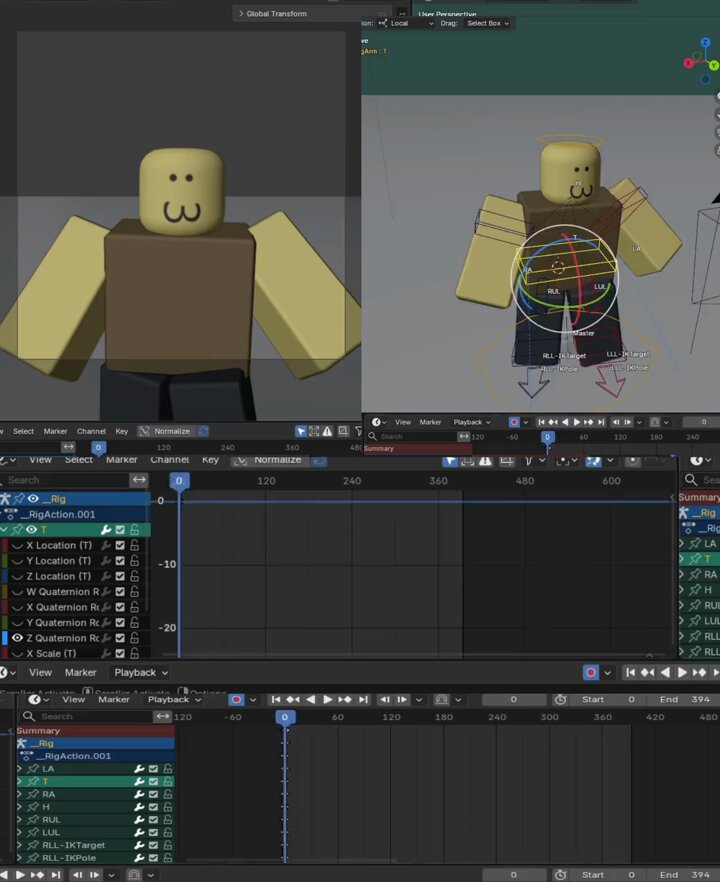Click the play button in bottom timeline header
Viewport: 720px width, 882px height.
click(x=327, y=699)
